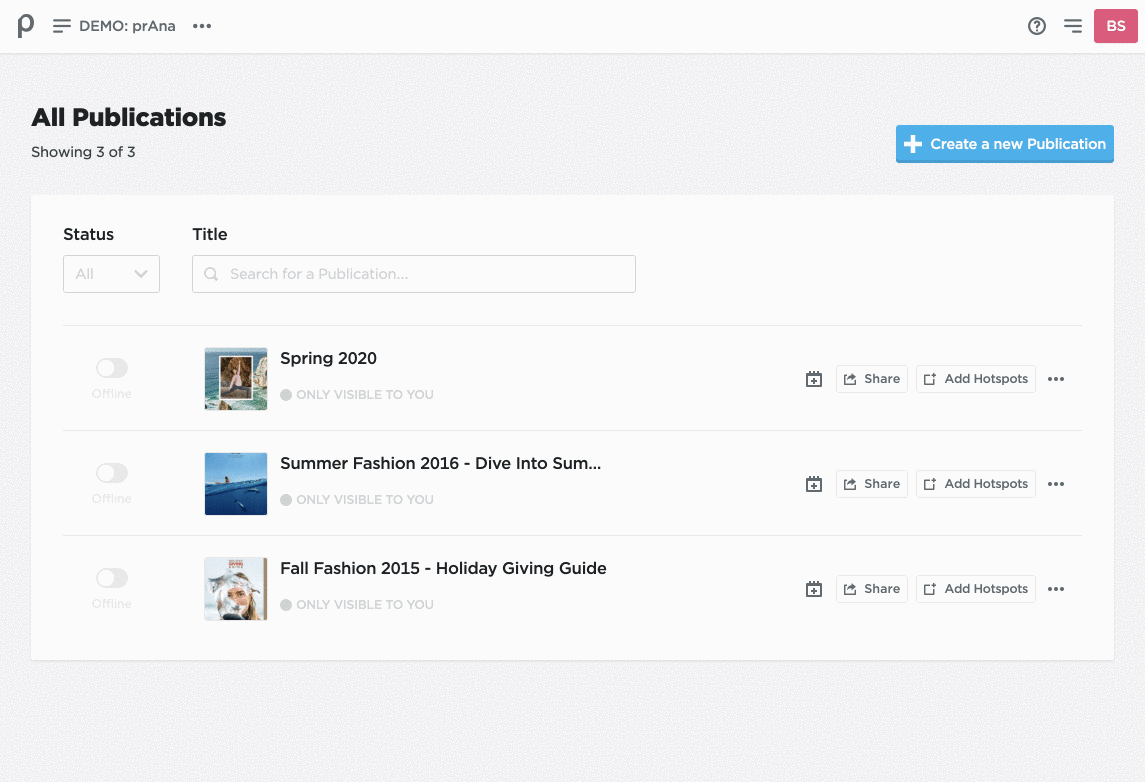Screen dimensions: 1145x782
Task: Click the Publitas logo icon
Action: tap(26, 26)
